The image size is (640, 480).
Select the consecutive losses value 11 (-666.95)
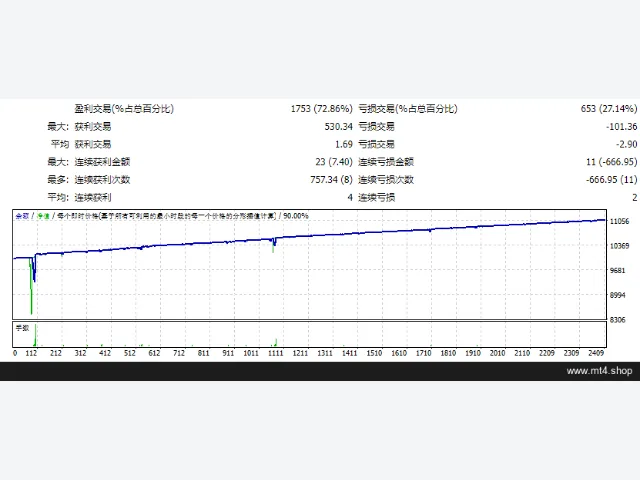(611, 162)
